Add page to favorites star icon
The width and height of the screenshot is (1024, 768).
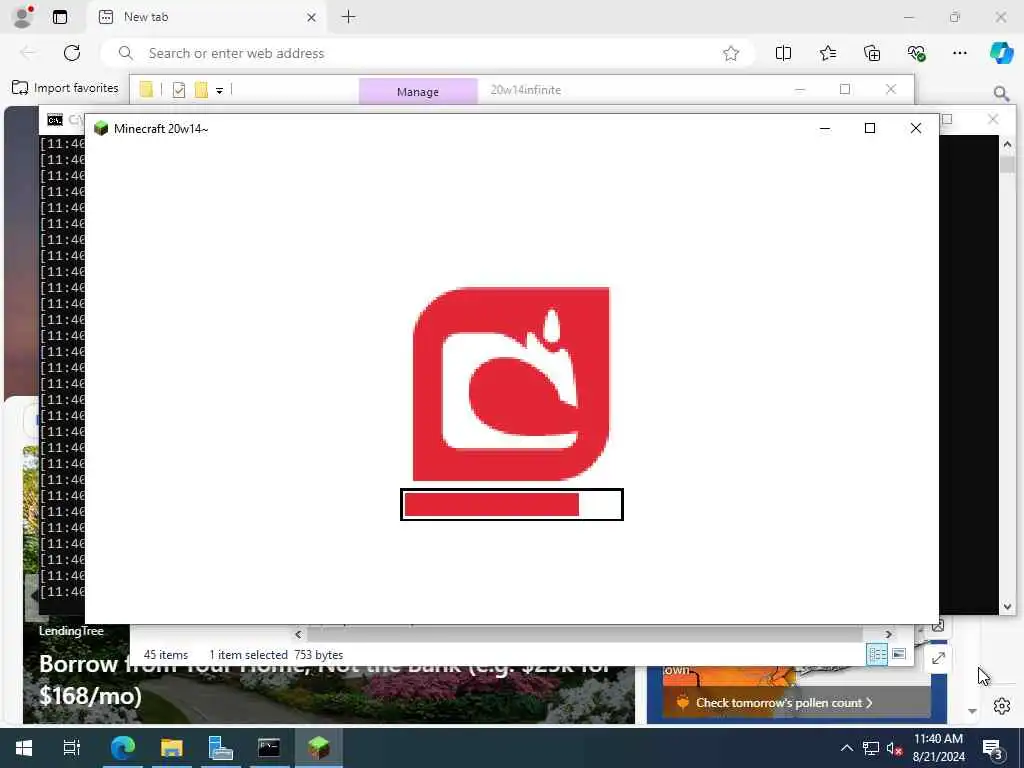(731, 54)
